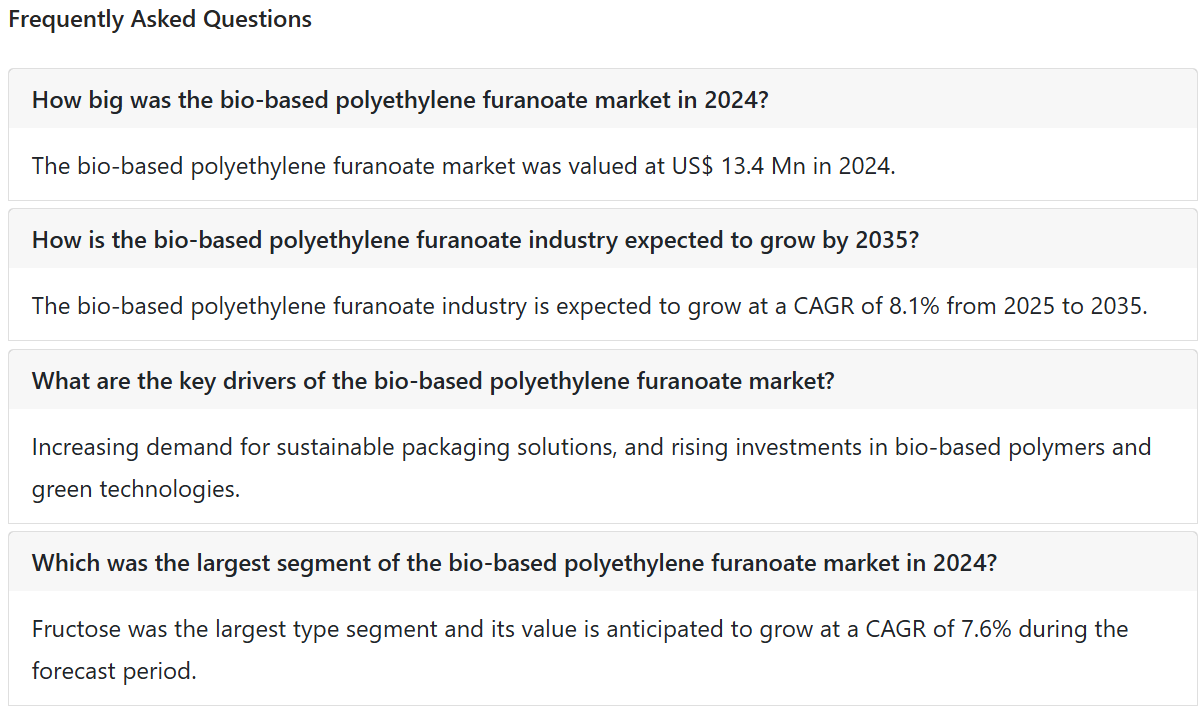The image size is (1204, 712).
Task: Collapse the 2035 growth question header
Action: [602, 239]
